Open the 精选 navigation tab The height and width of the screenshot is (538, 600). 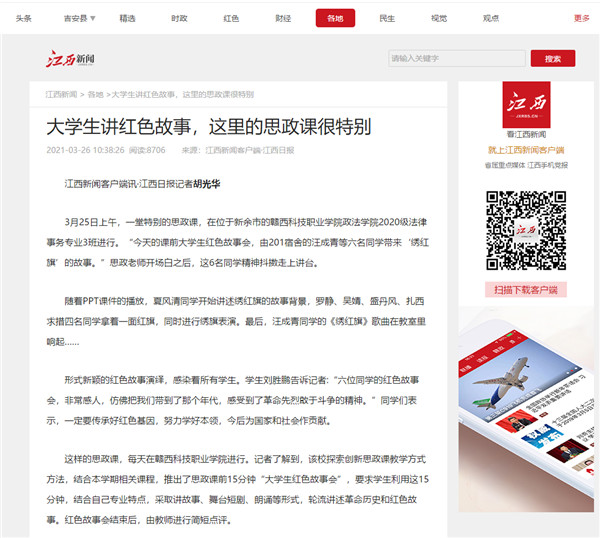[127, 18]
